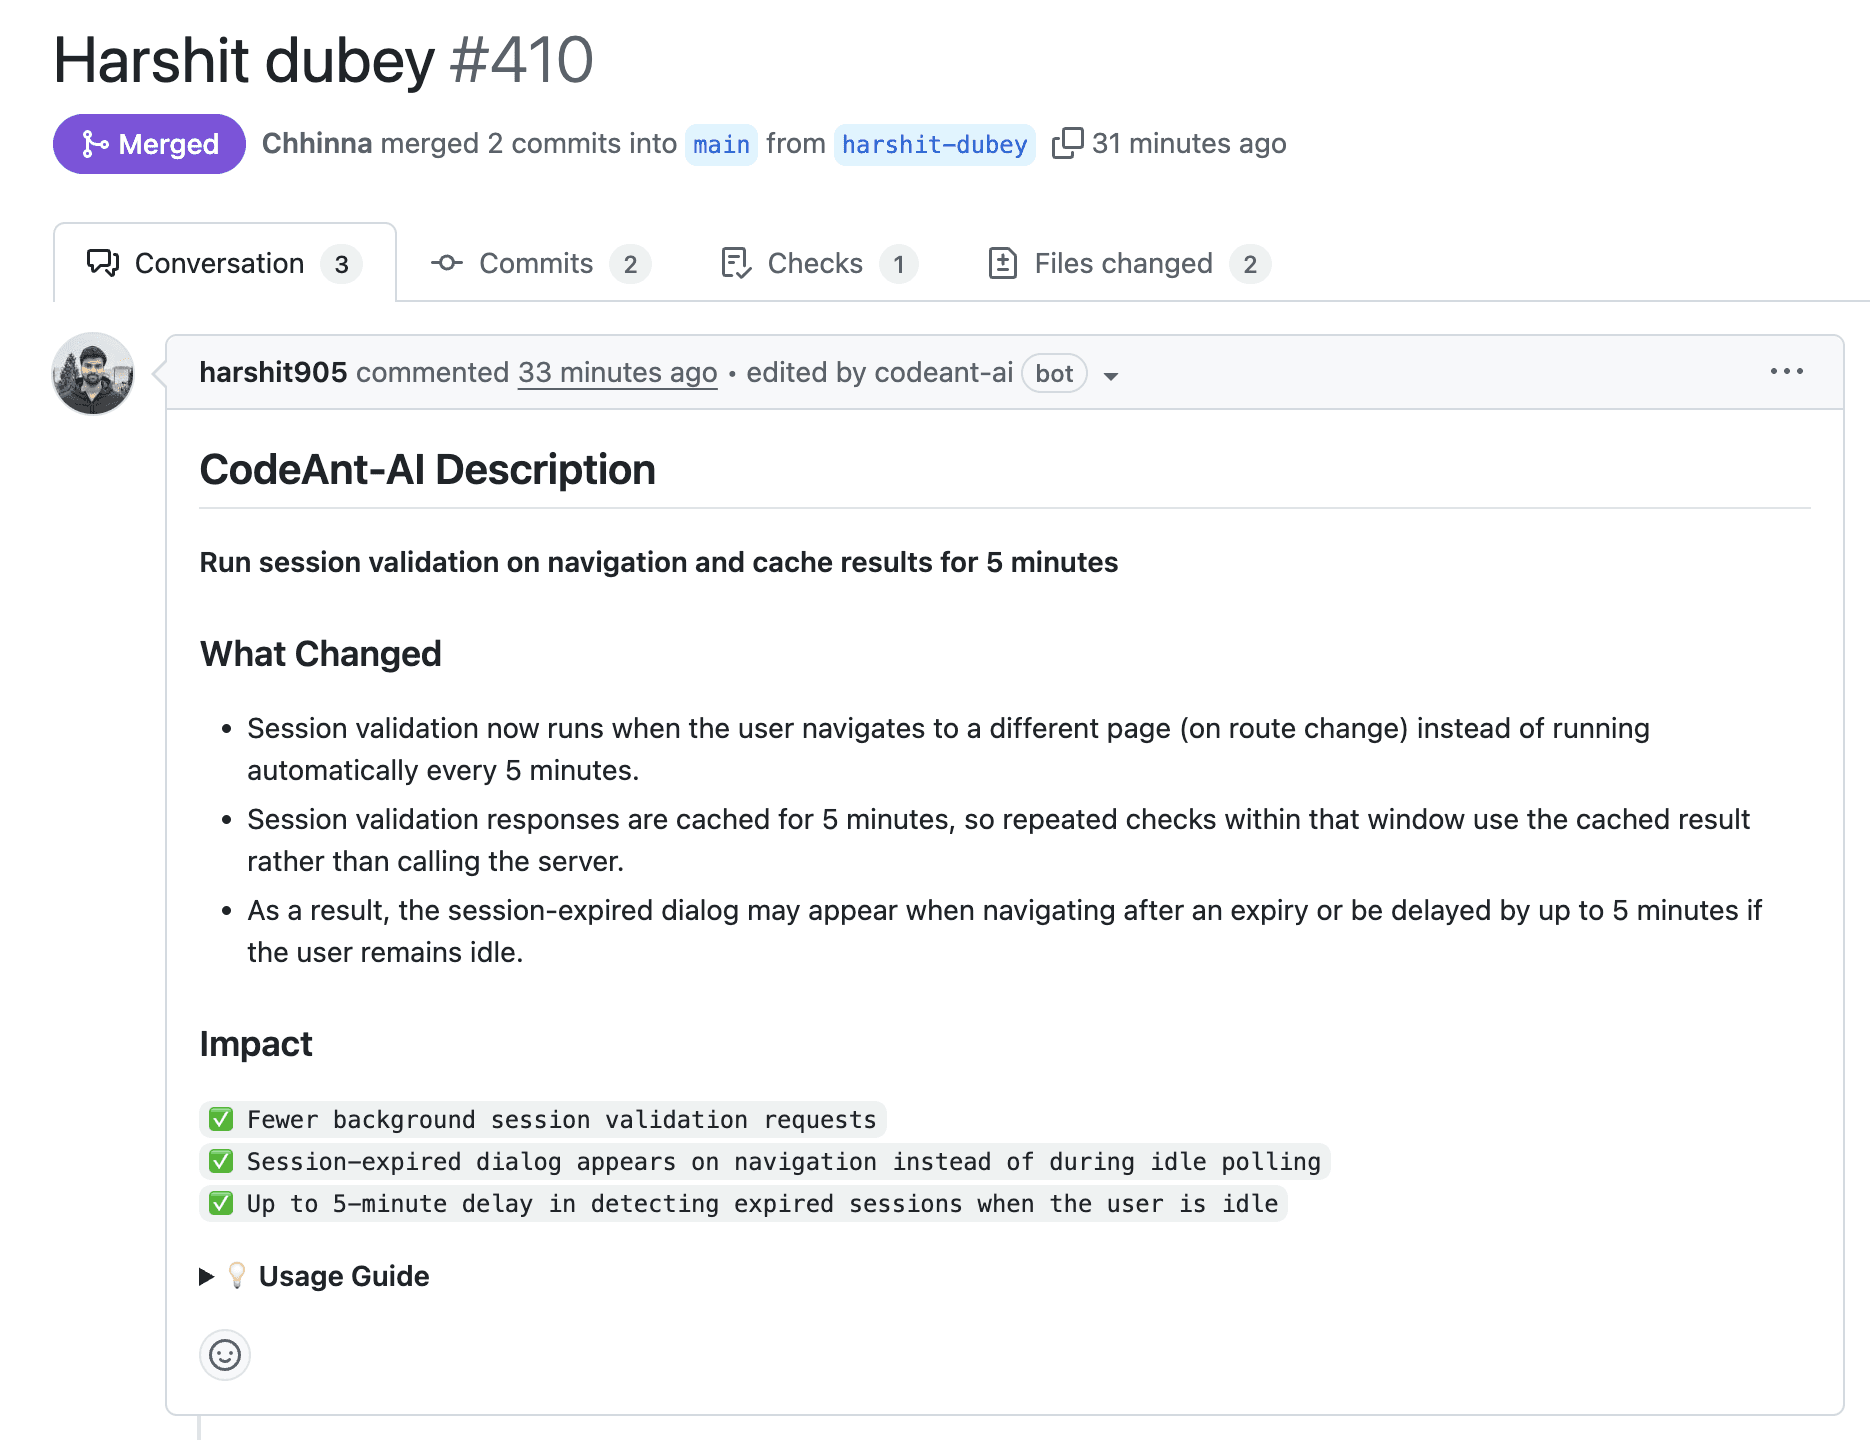Viewport: 1870px width, 1440px height.
Task: Click the Conversation count badge 3
Action: (341, 264)
